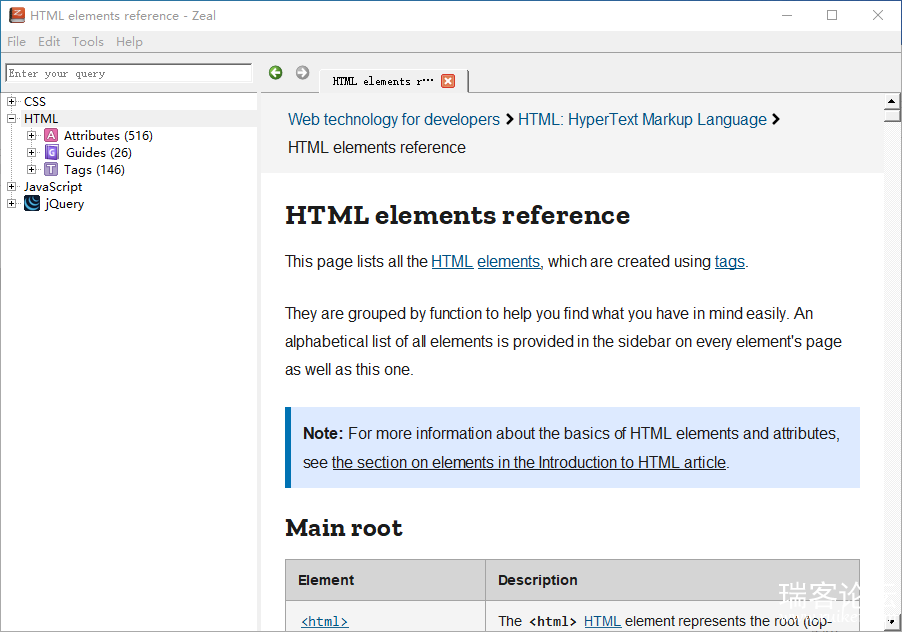902x632 pixels.
Task: Select the HTML elements reference tab
Action: 383,81
